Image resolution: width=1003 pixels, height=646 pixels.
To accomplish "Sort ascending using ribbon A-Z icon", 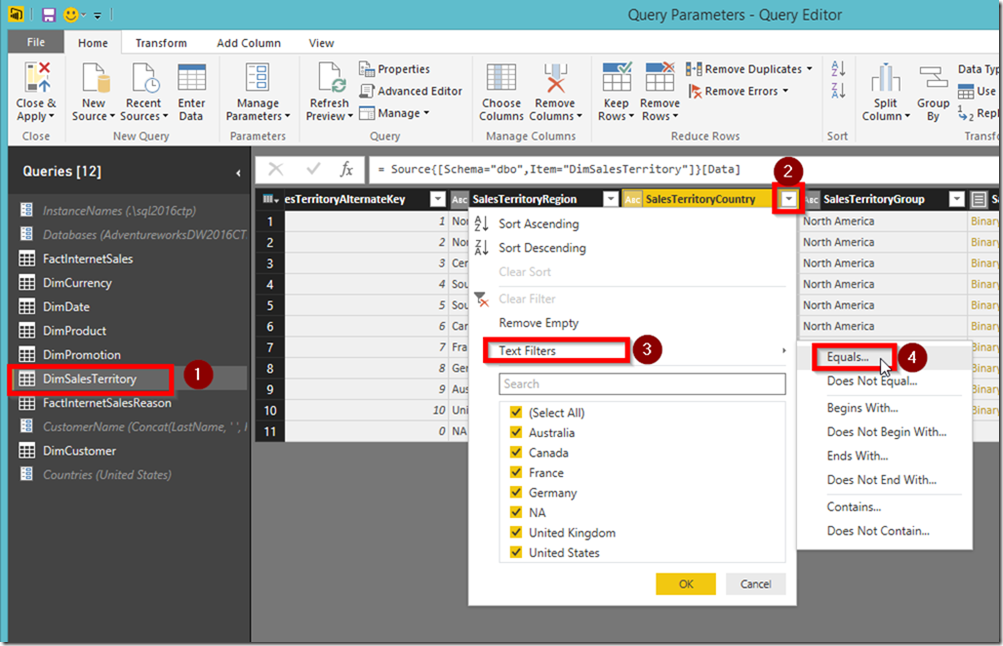I will [838, 68].
